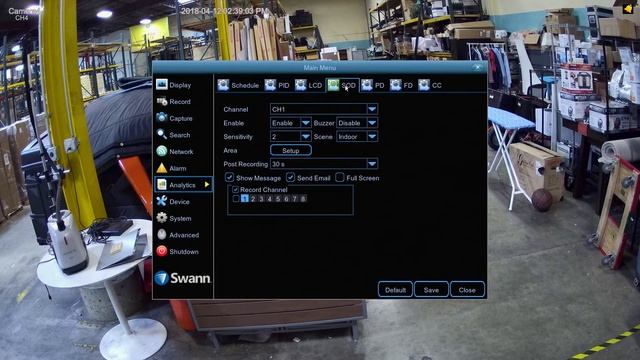Toggle record channel 5
This screenshot has height=360, width=640.
click(278, 199)
